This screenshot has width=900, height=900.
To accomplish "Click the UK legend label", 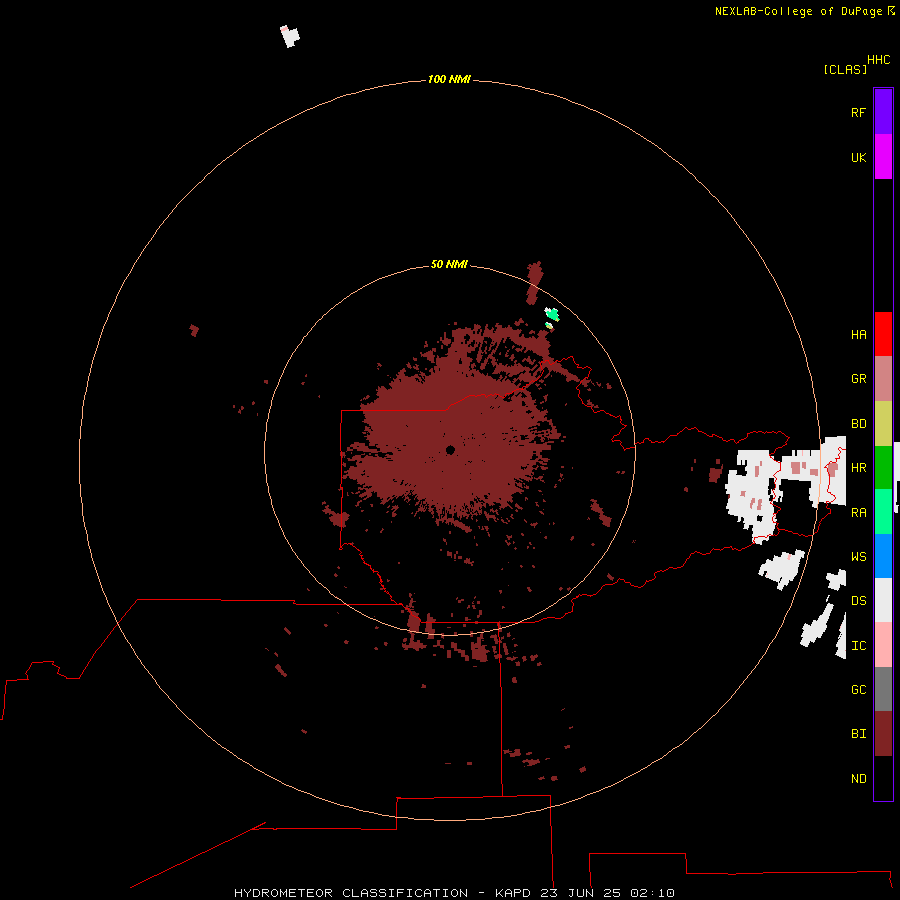I will click(x=858, y=157).
